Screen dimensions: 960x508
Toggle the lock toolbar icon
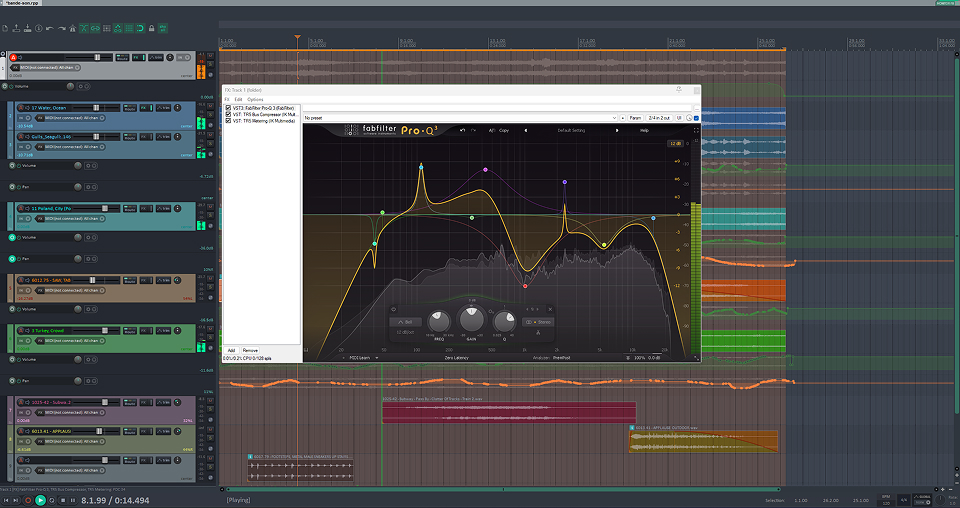(x=151, y=28)
